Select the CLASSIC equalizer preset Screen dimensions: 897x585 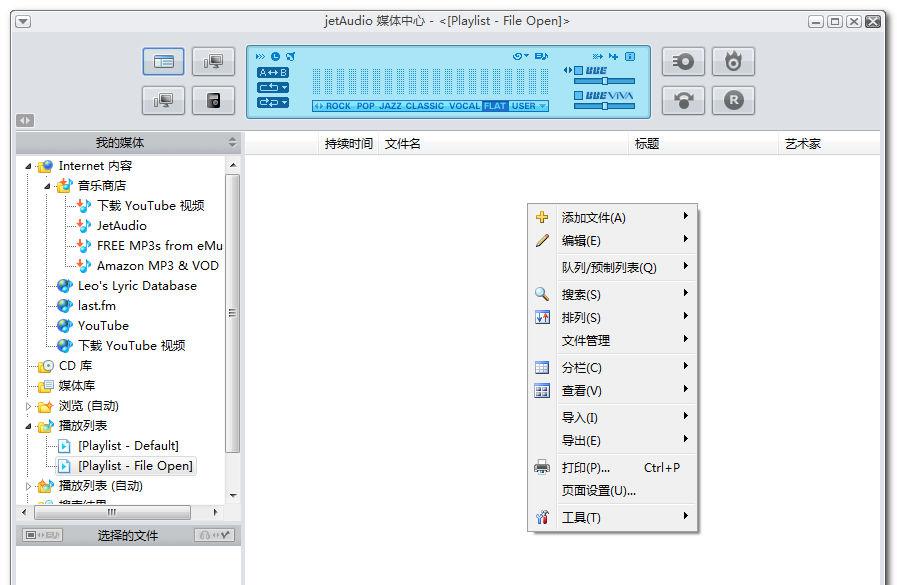tap(424, 106)
